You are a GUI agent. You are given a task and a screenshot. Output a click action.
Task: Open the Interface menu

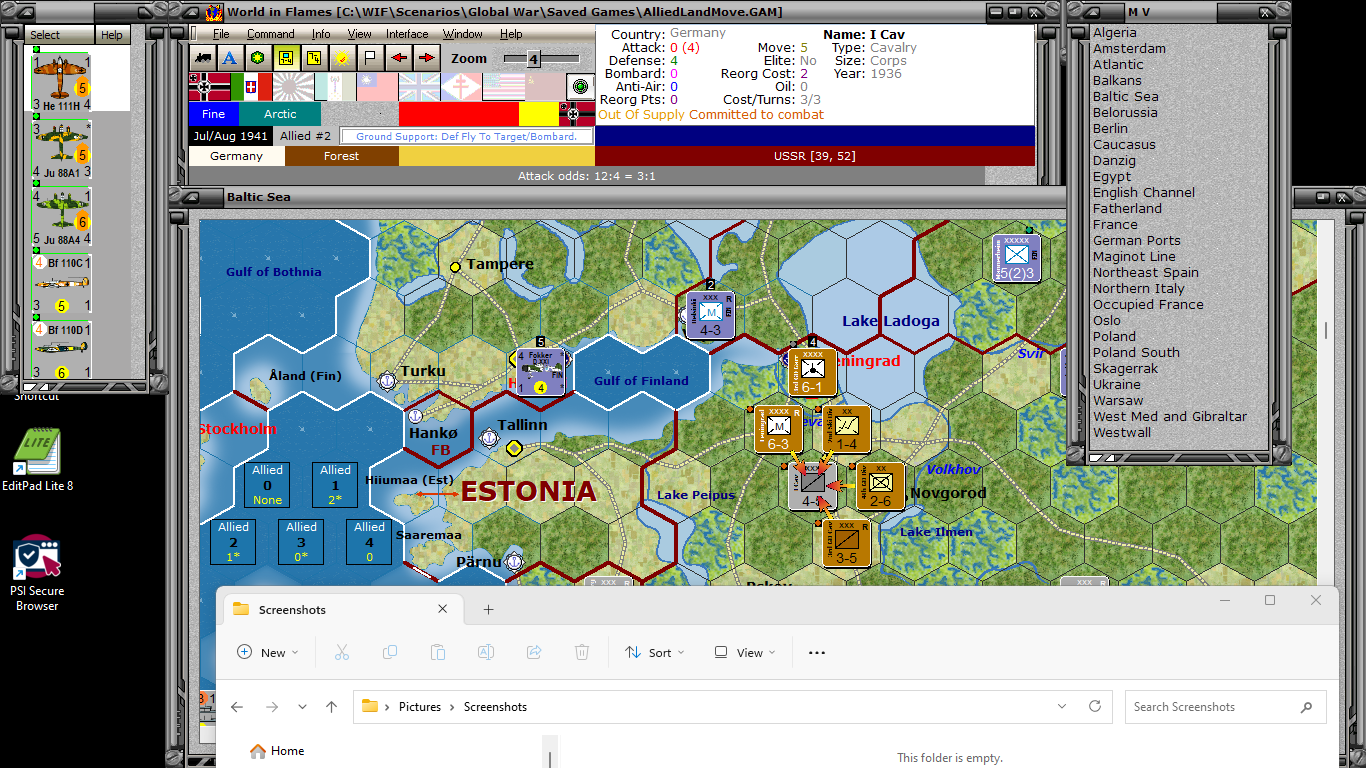407,34
